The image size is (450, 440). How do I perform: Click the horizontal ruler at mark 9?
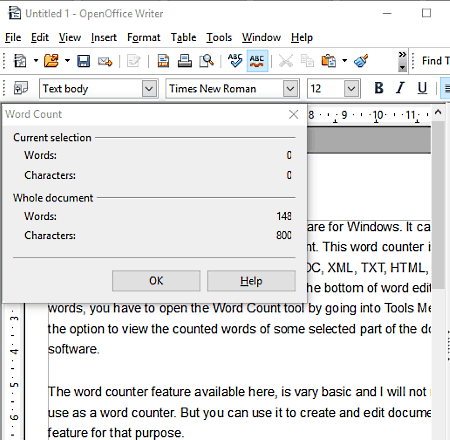coord(344,115)
